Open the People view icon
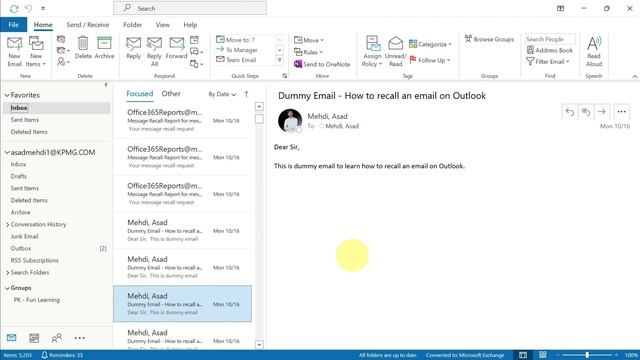The height and width of the screenshot is (360, 640). [x=57, y=338]
